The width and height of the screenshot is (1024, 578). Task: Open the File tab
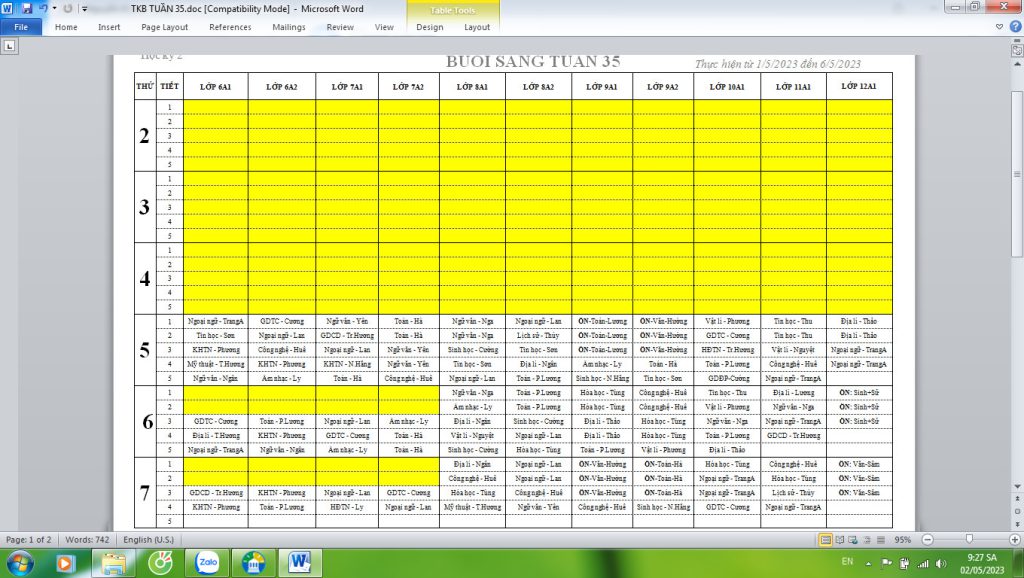(20, 27)
